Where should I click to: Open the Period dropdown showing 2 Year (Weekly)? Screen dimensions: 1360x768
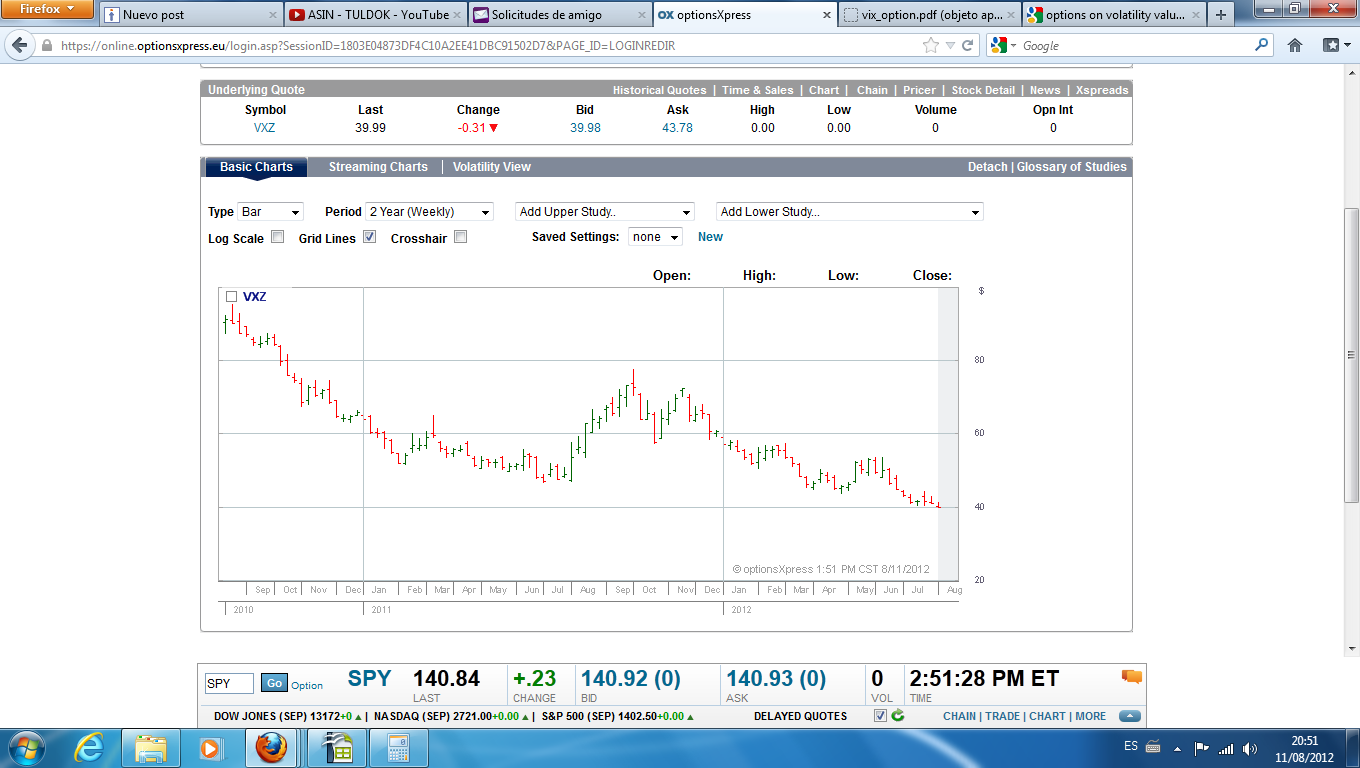tap(430, 212)
